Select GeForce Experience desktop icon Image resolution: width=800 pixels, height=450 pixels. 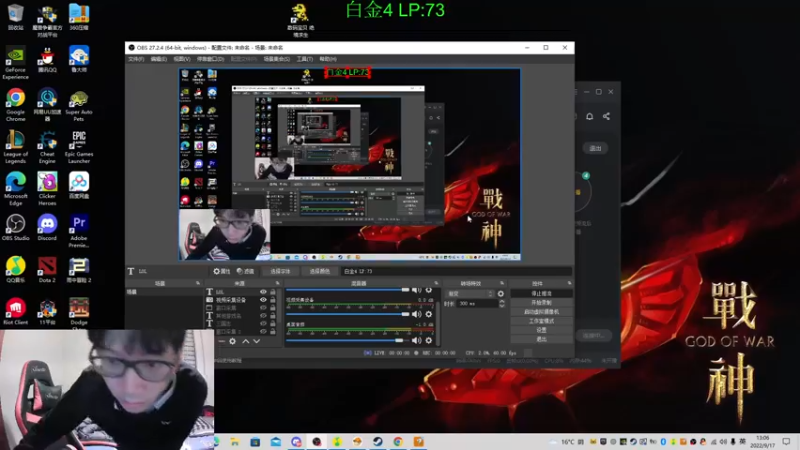(15, 63)
